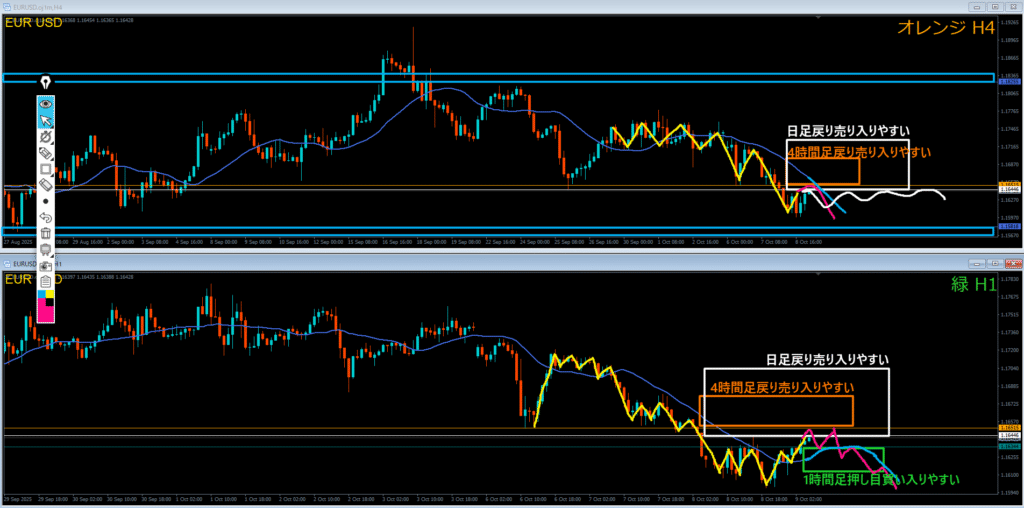The image size is (1024, 508).
Task: Select the rectangle shape tool
Action: (45, 169)
